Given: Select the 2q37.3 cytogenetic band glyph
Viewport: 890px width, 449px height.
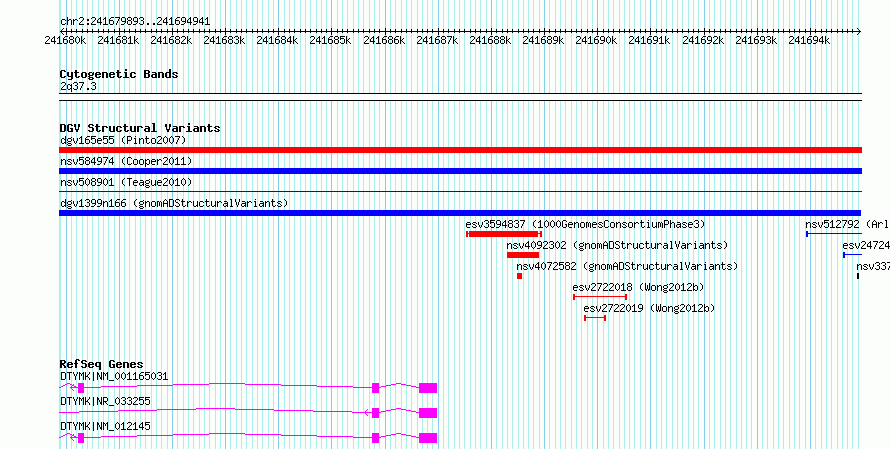Looking at the screenshot, I should pos(460,97).
